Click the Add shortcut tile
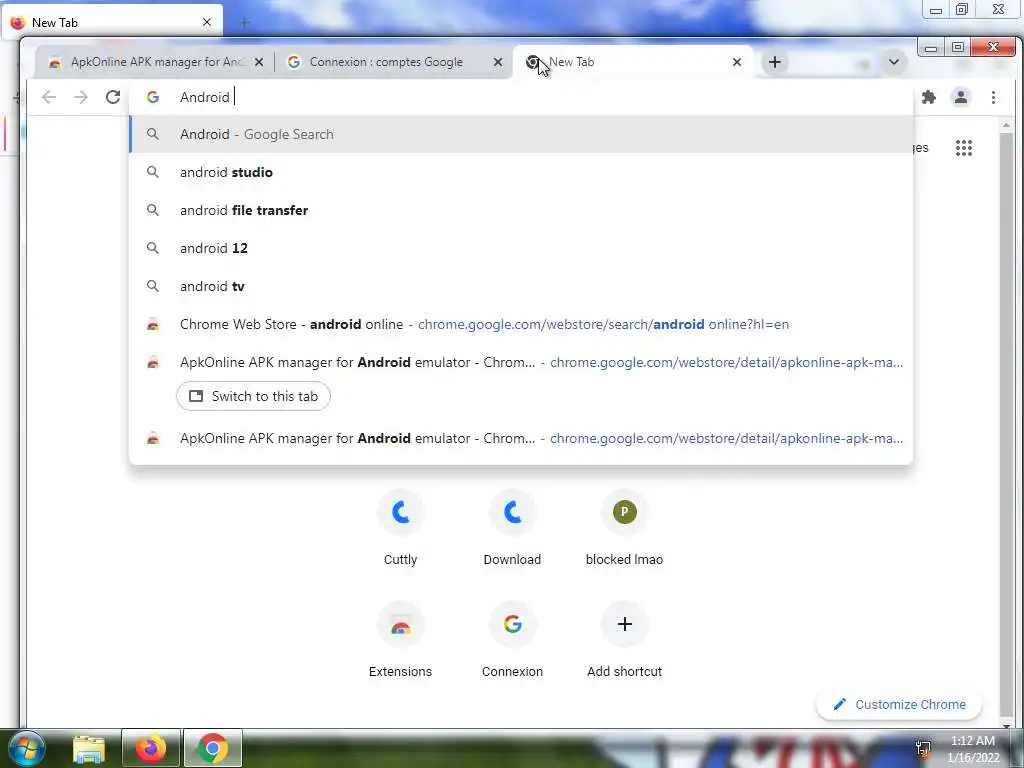 [624, 641]
